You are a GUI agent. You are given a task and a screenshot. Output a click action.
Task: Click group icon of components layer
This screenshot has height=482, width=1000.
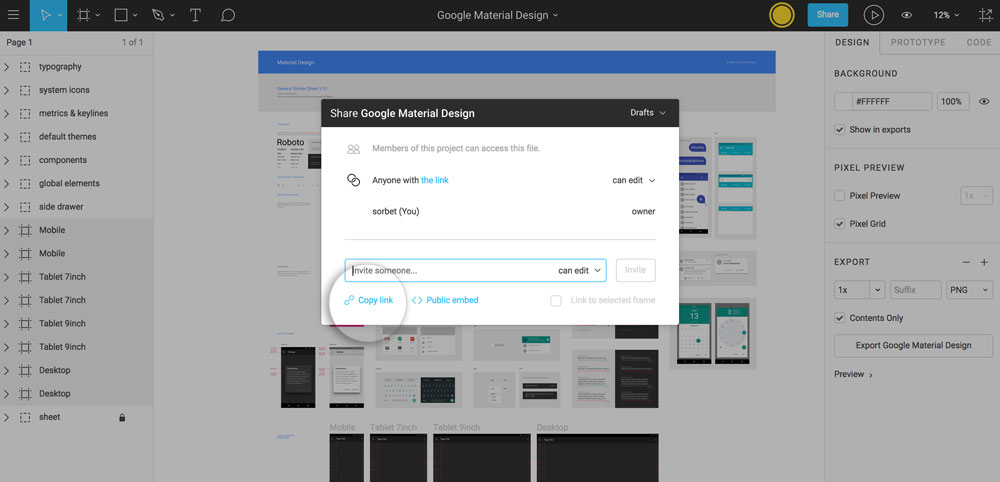(25, 160)
